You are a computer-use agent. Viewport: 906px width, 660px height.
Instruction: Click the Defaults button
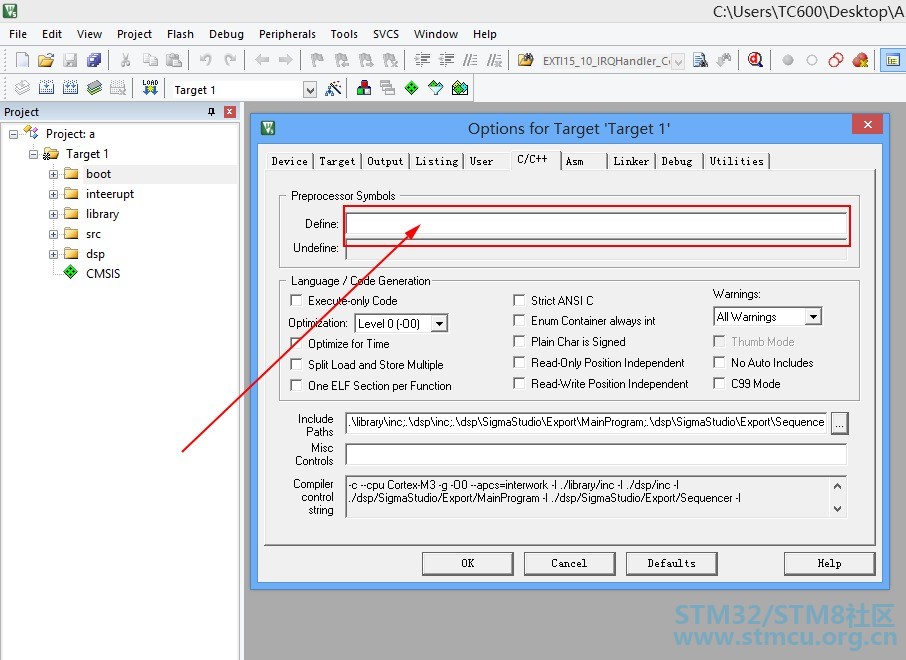pyautogui.click(x=671, y=563)
